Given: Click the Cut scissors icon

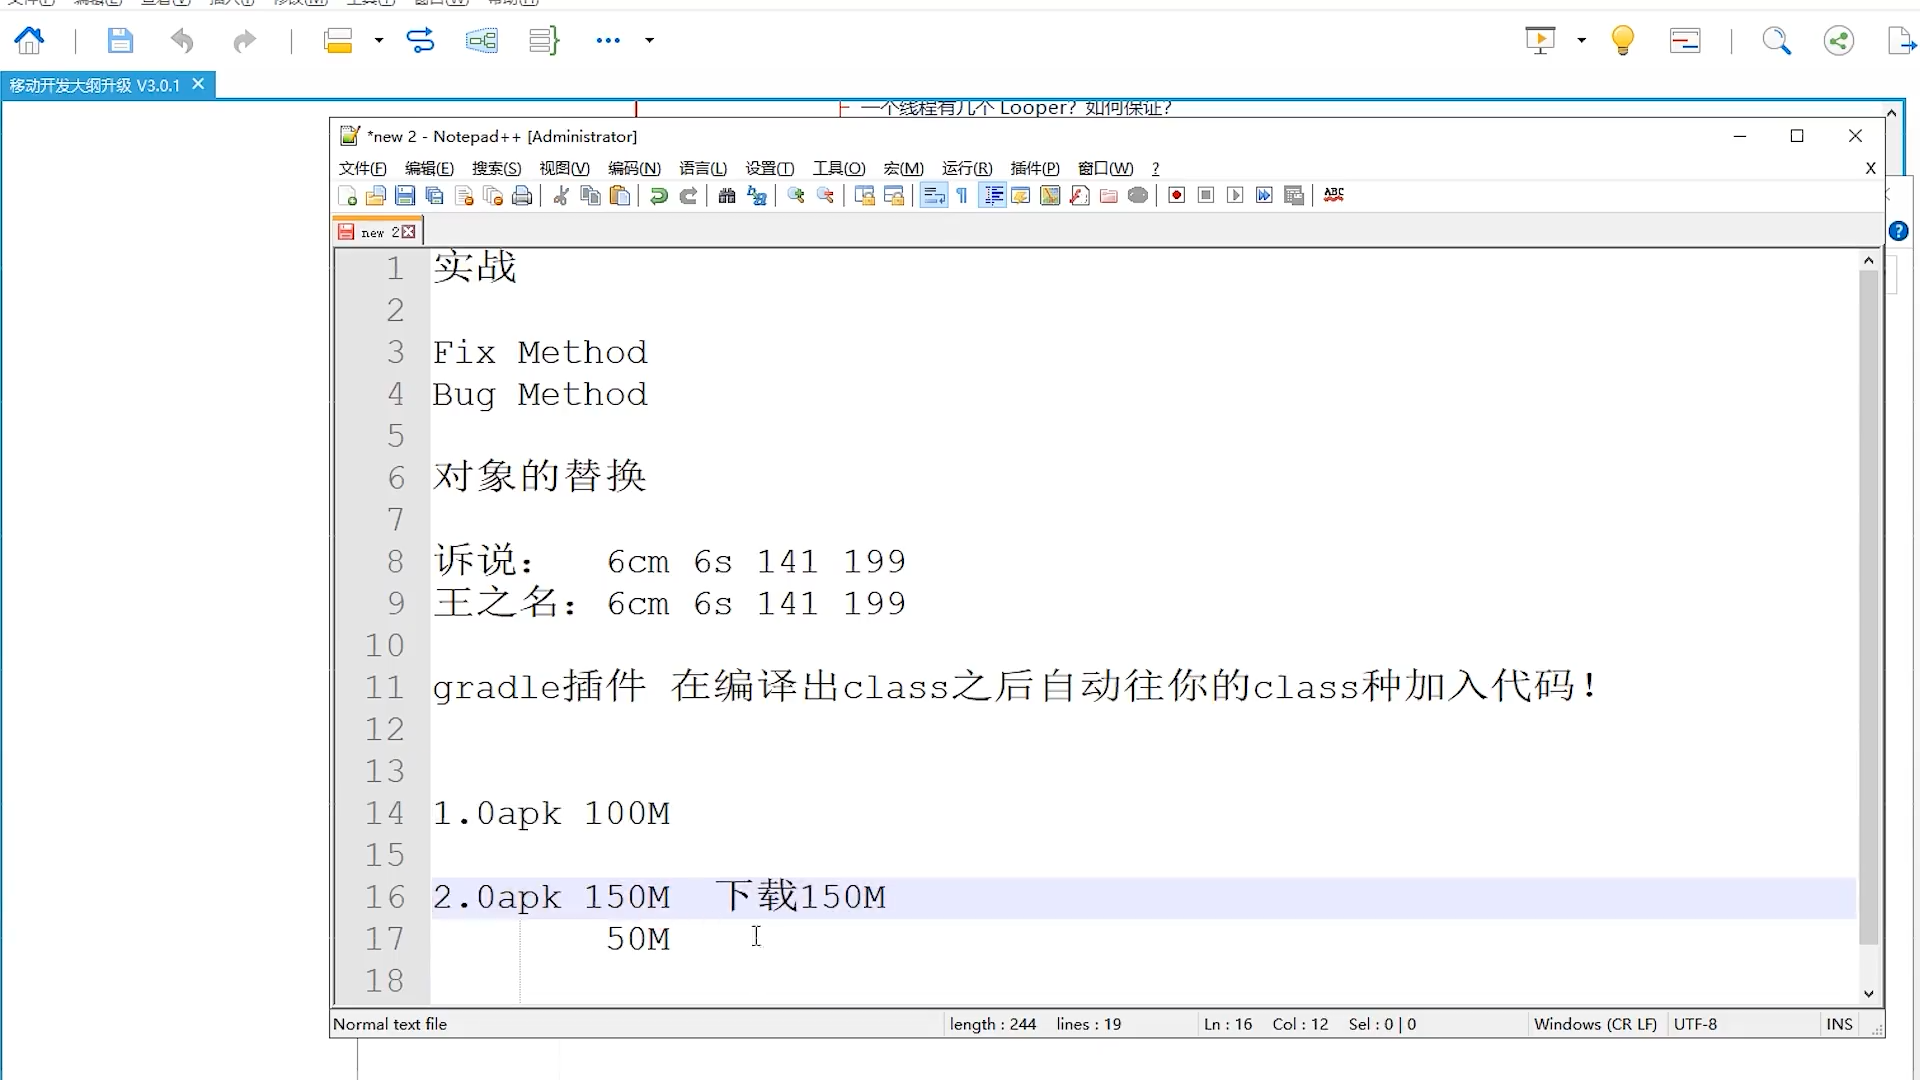Looking at the screenshot, I should point(561,196).
